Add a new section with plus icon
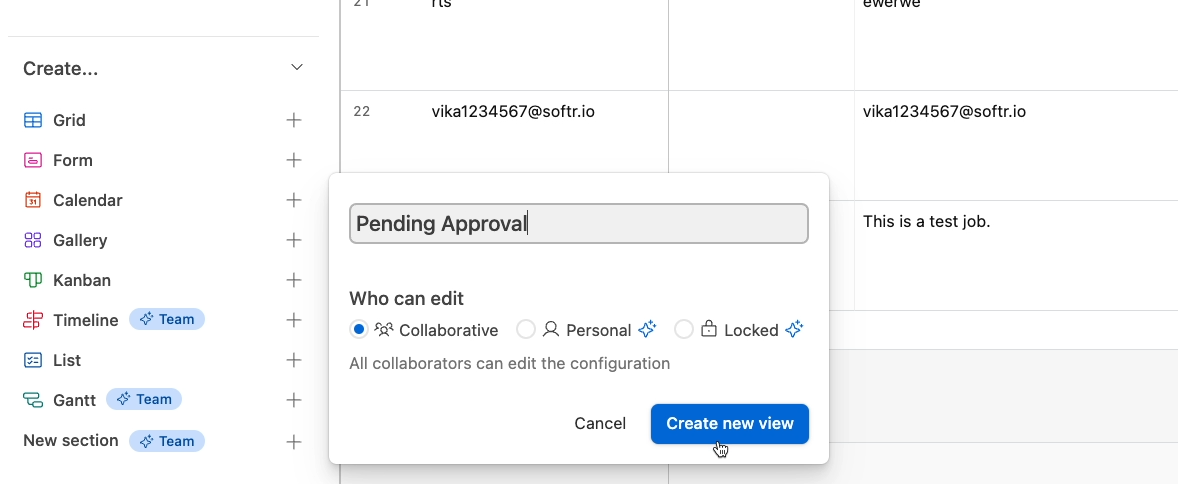Viewport: 1178px width, 484px height. click(x=294, y=442)
